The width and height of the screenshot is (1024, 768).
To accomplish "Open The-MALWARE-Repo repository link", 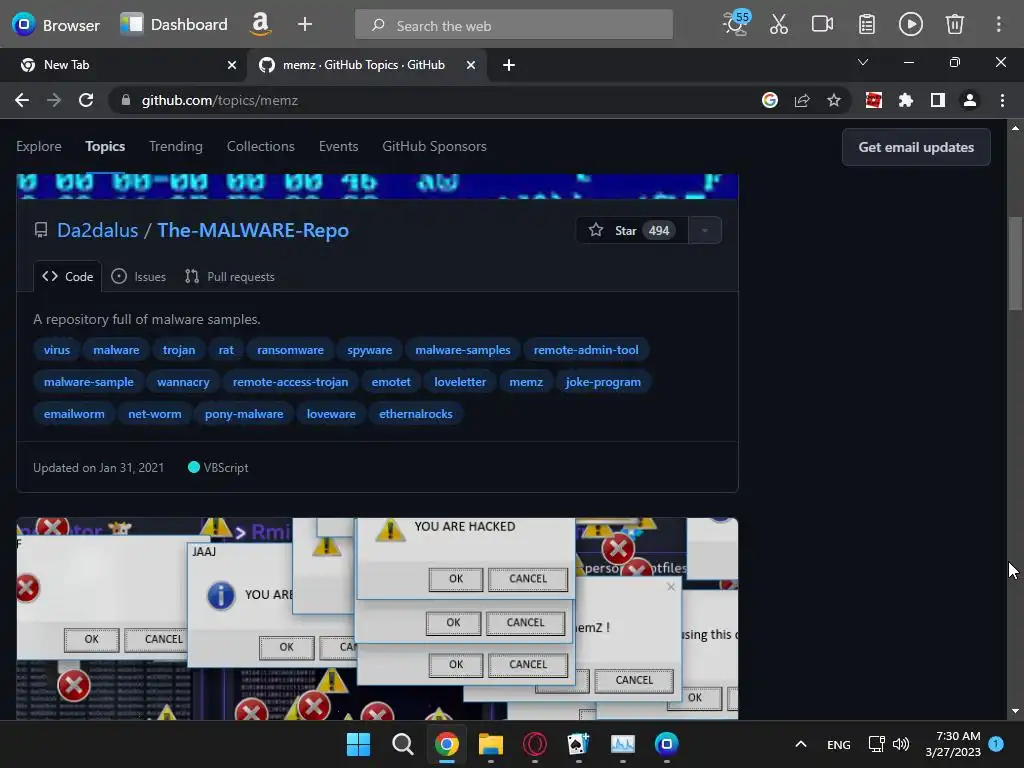I will (253, 230).
